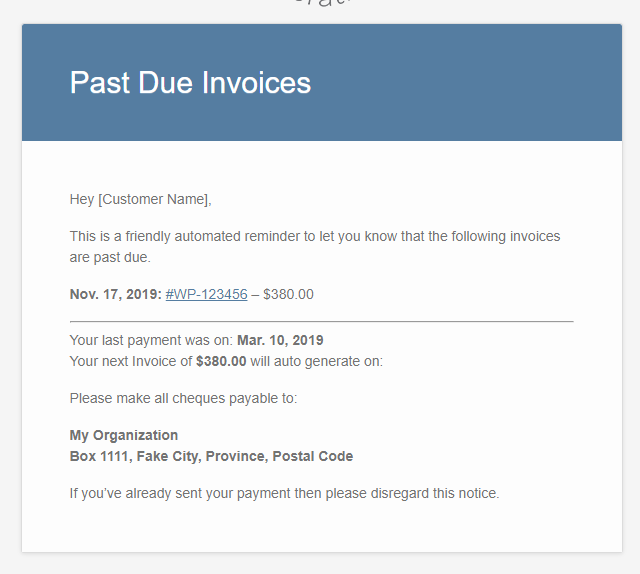The width and height of the screenshot is (640, 574).
Task: Click the 'Your last payment was on' text
Action: 151,340
